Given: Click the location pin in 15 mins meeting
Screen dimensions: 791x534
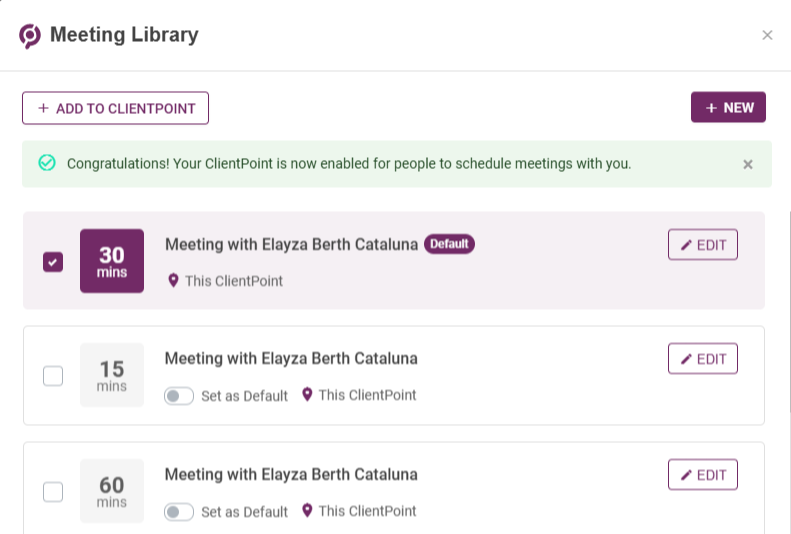Looking at the screenshot, I should (x=307, y=394).
